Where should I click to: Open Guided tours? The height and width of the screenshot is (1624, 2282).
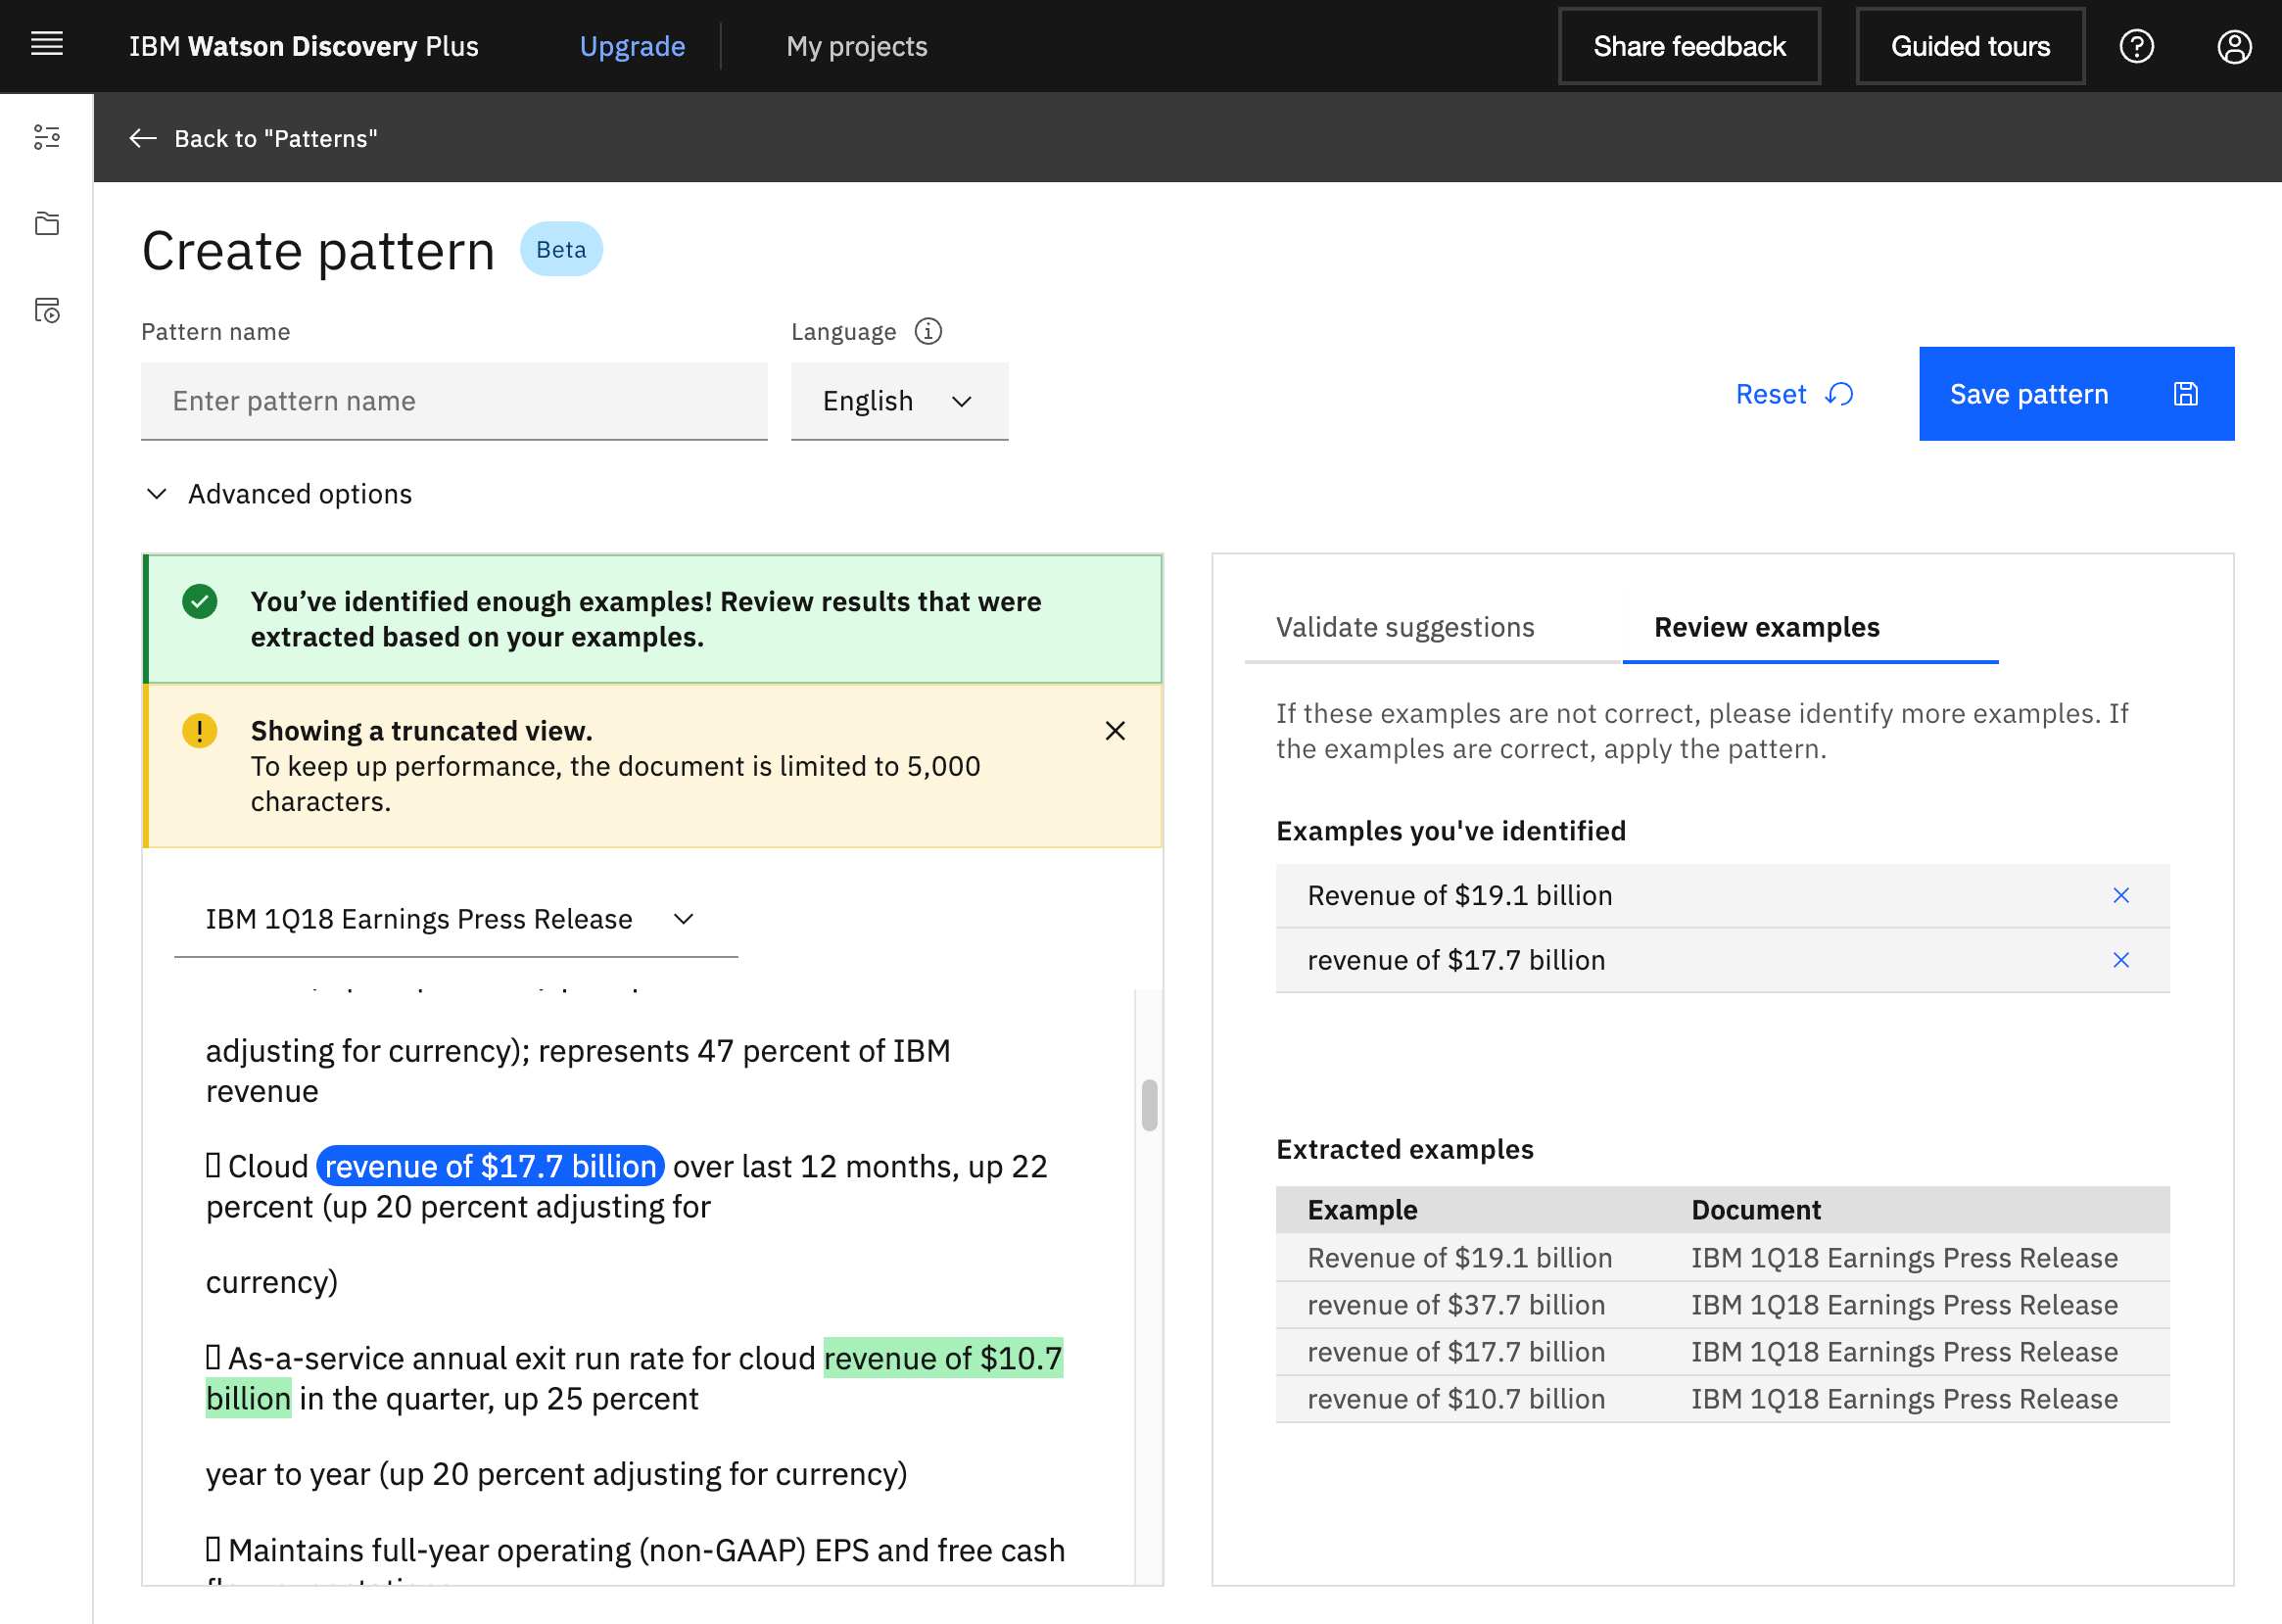click(x=1969, y=46)
